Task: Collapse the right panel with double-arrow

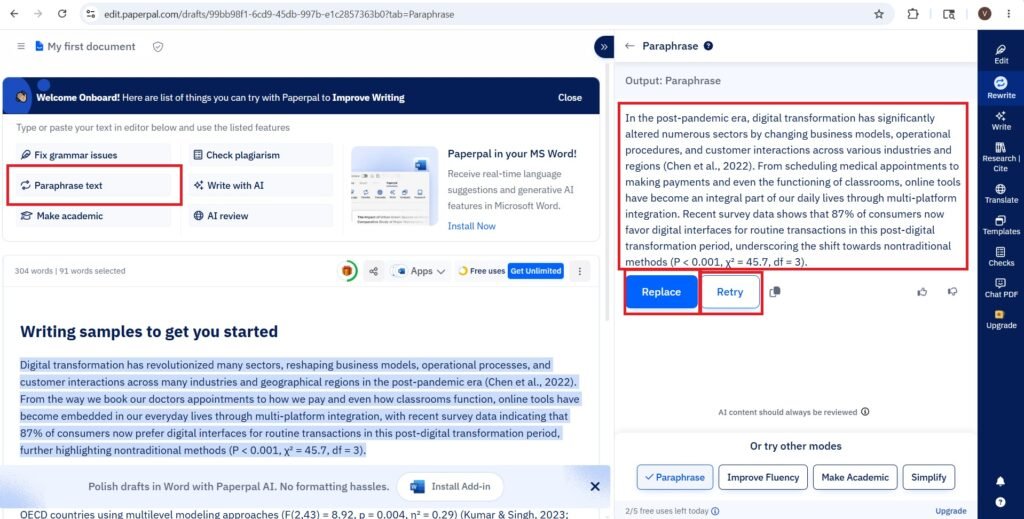Action: click(x=603, y=46)
